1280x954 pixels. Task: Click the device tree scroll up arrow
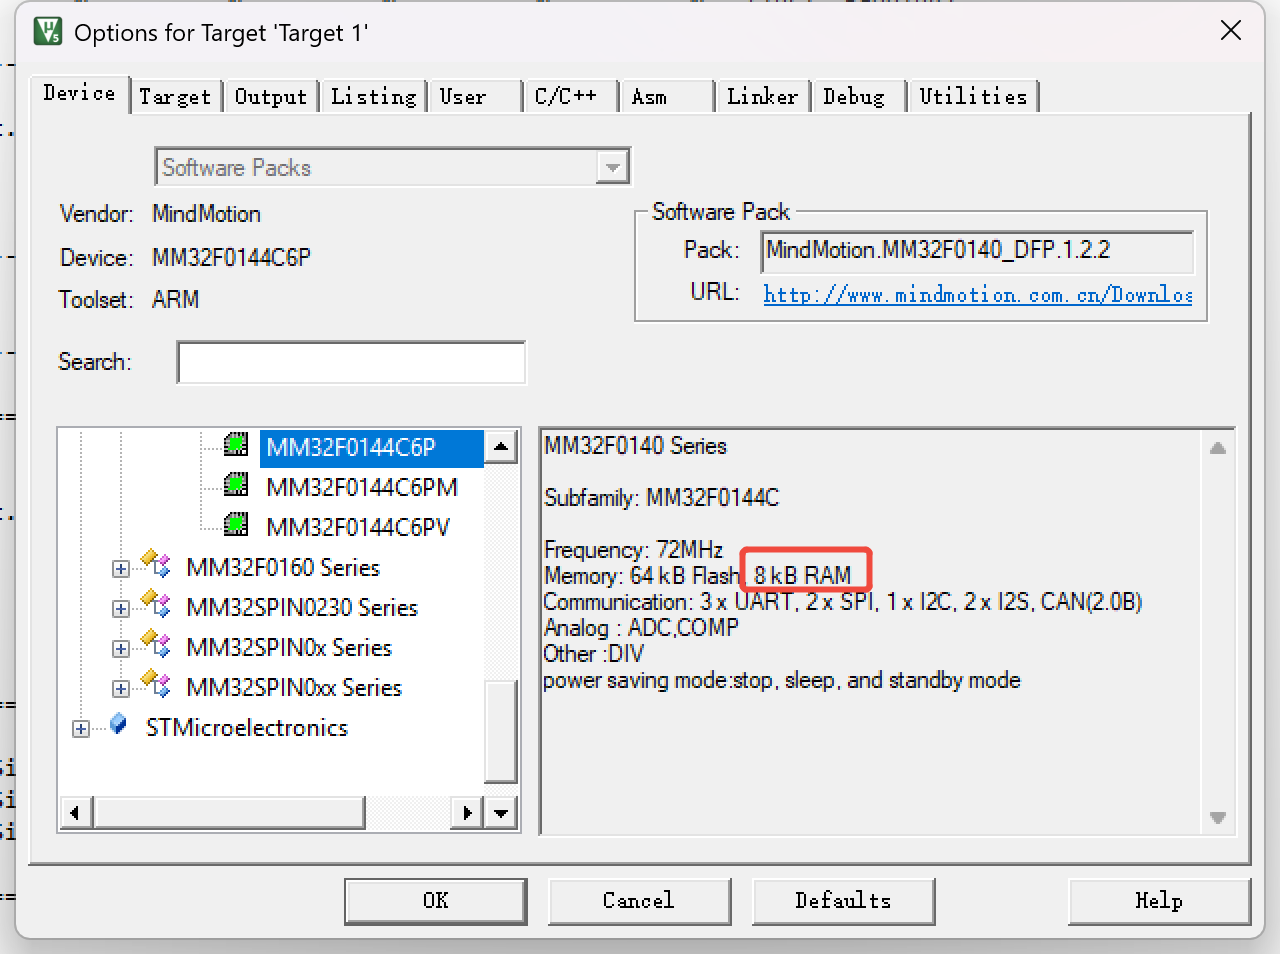[x=501, y=446]
